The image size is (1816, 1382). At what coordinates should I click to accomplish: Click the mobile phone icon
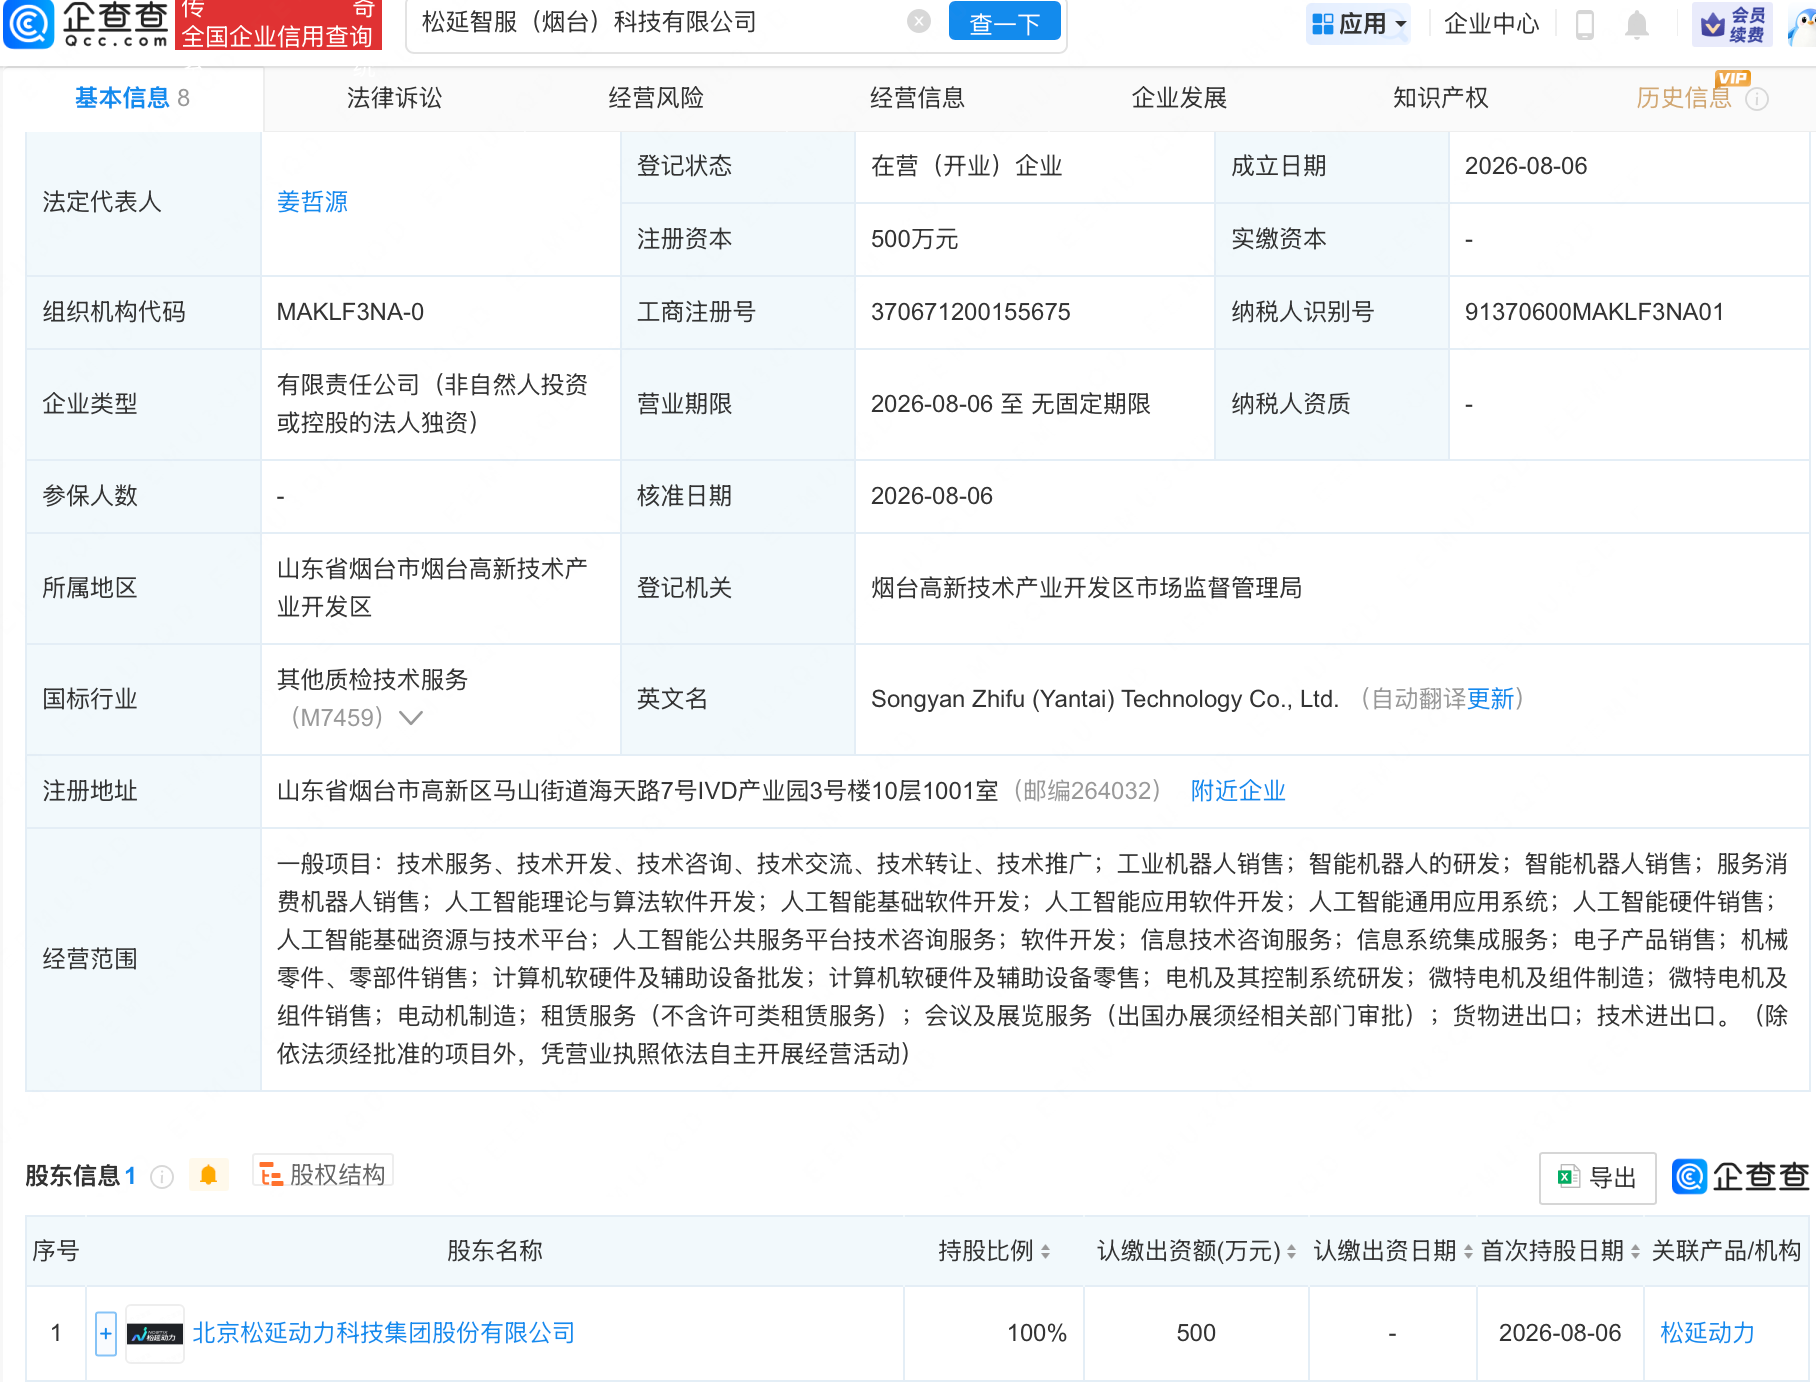(1584, 24)
